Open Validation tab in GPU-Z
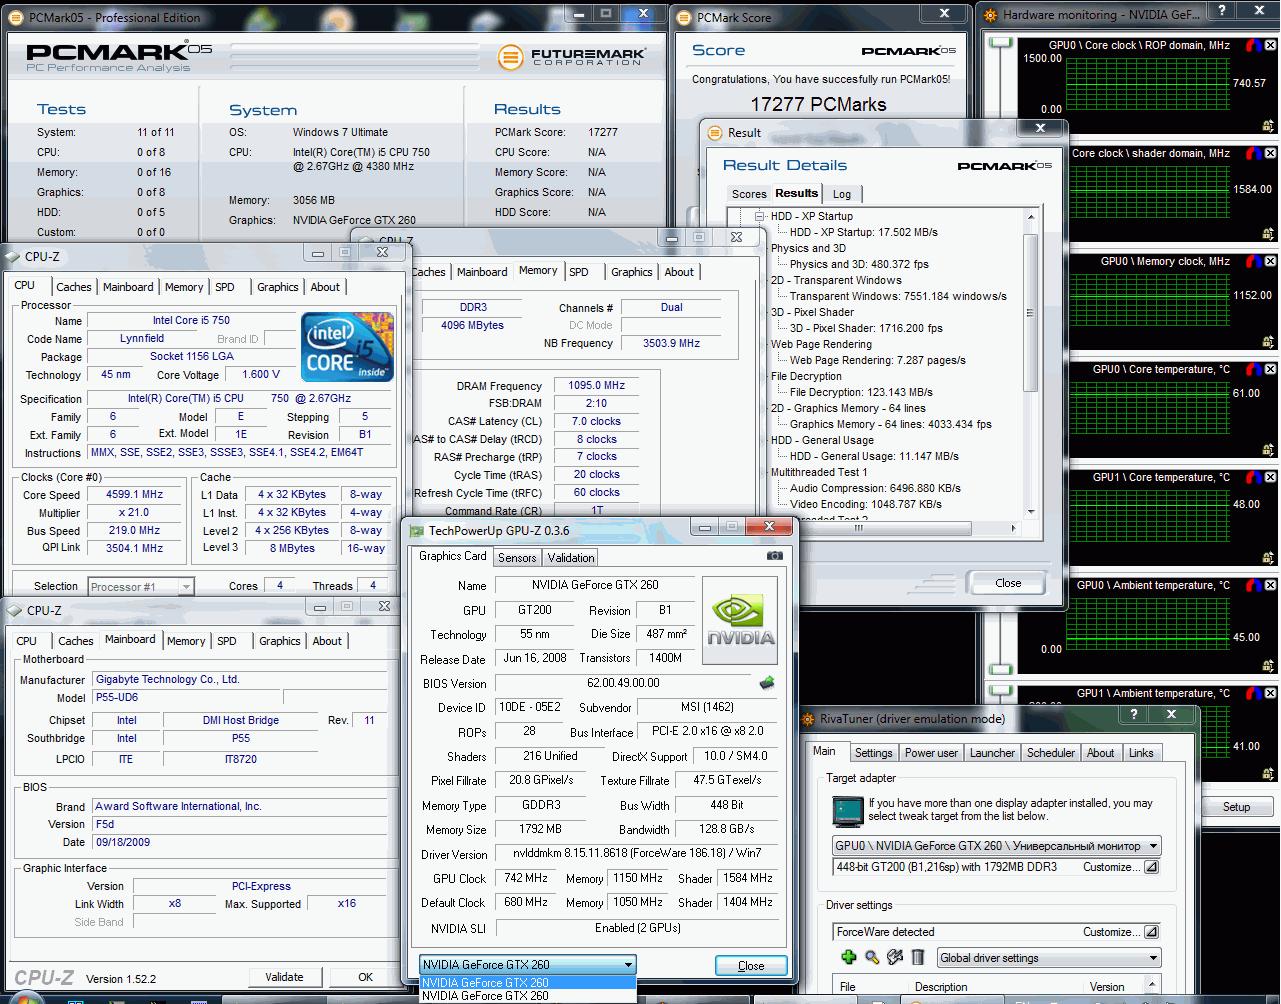1281x1004 pixels. coord(571,558)
